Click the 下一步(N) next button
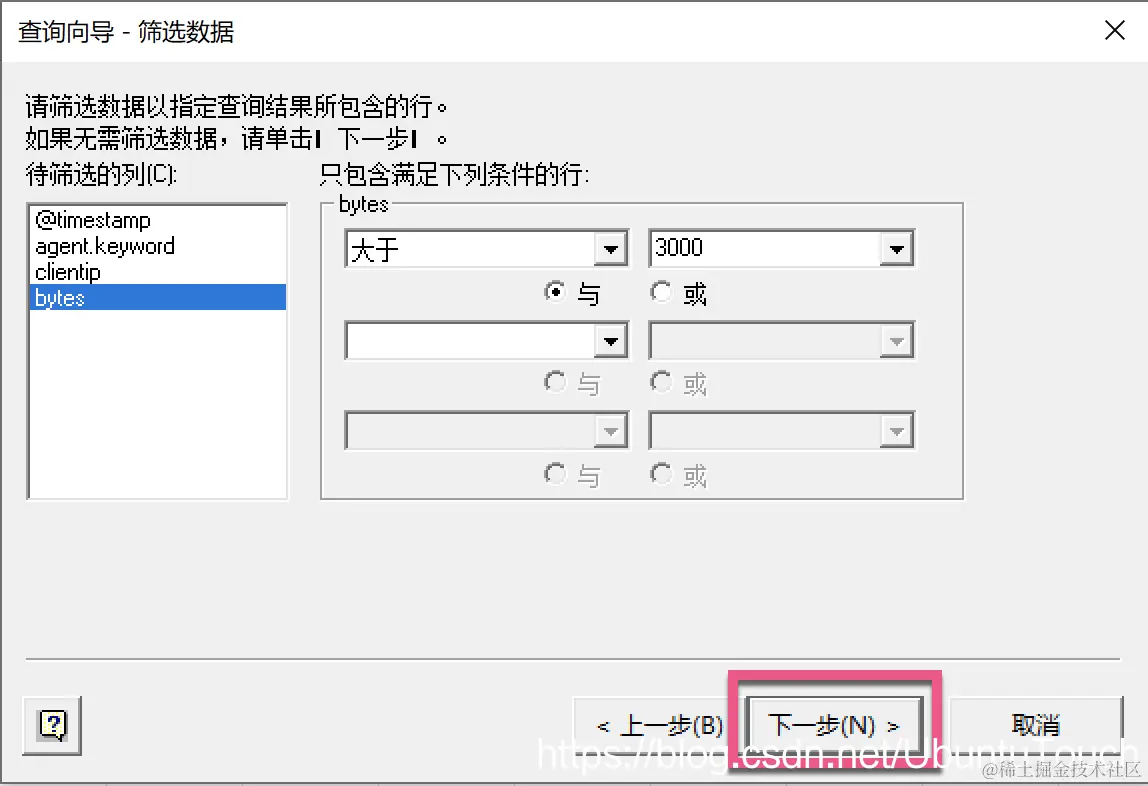The image size is (1148, 786). (x=834, y=725)
